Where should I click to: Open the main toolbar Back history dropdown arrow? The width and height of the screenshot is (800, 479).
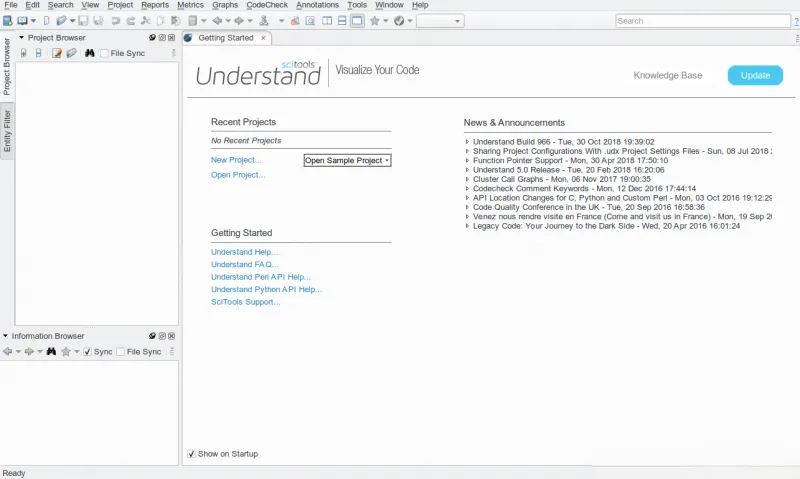click(228, 21)
